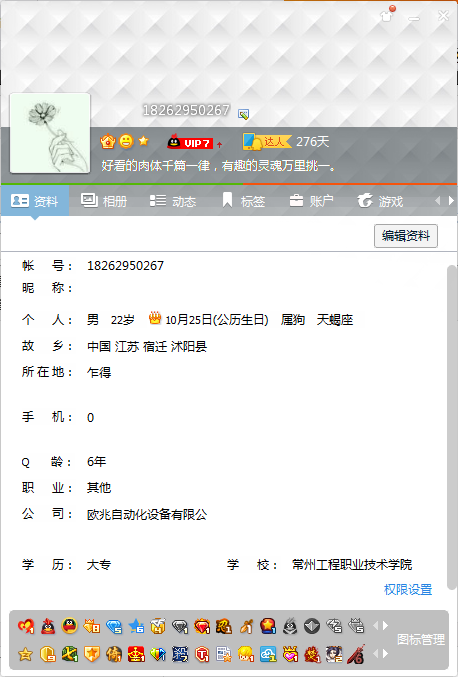
Task: Click the edit remark icon beside the account number
Action: click(243, 114)
